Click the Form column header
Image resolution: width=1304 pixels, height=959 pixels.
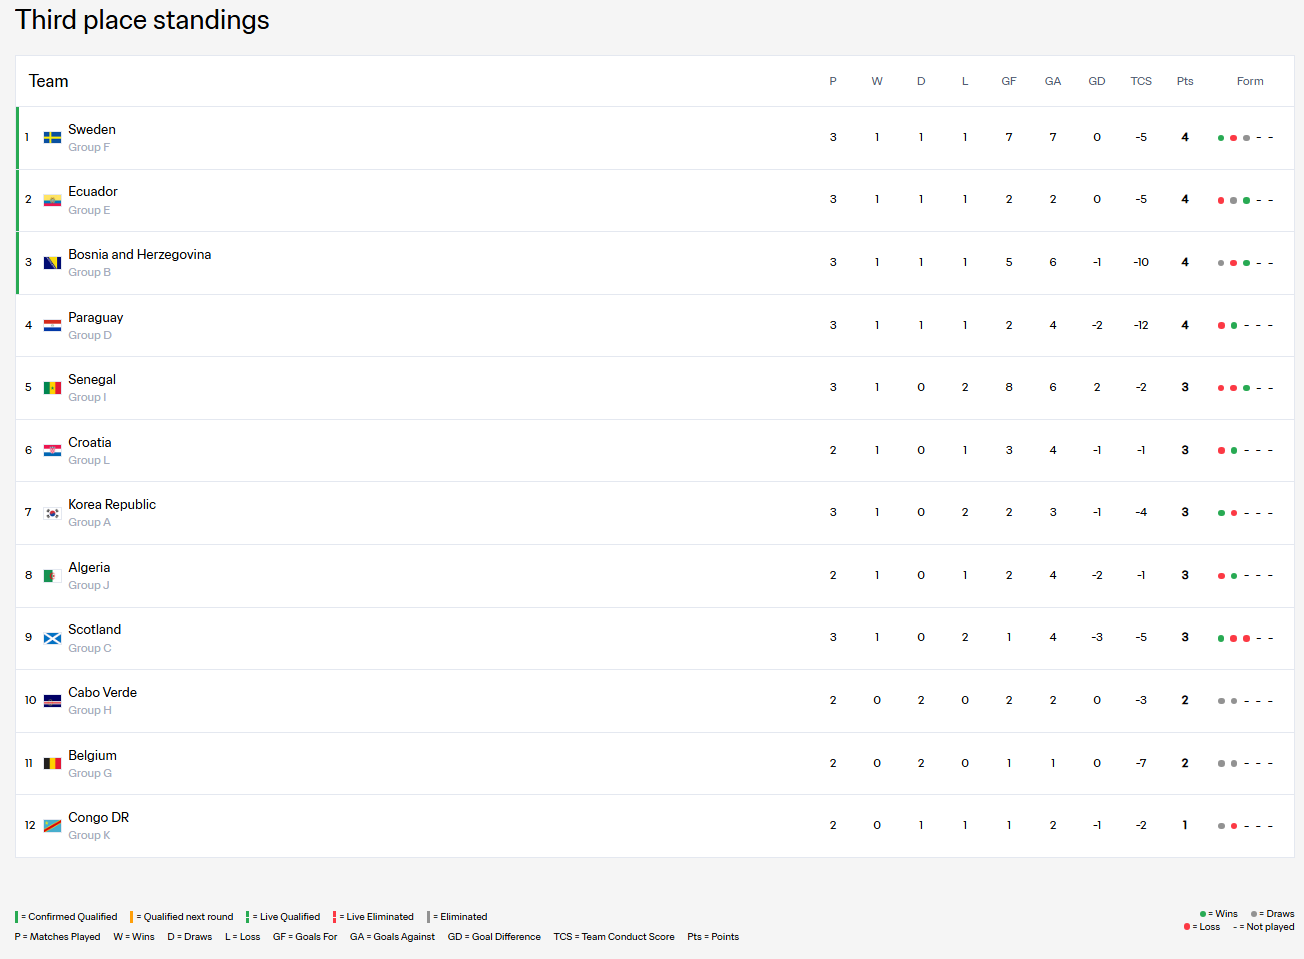[x=1250, y=81]
